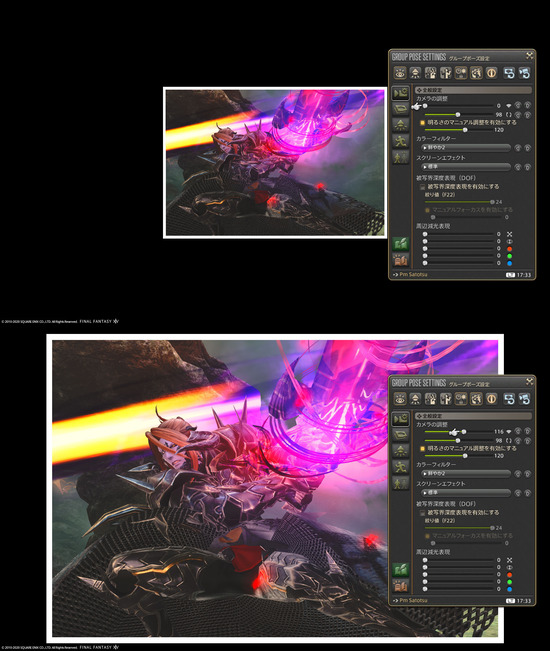Click the profile face icon in upper panel toolbar
The image size is (550, 651).
point(476,73)
